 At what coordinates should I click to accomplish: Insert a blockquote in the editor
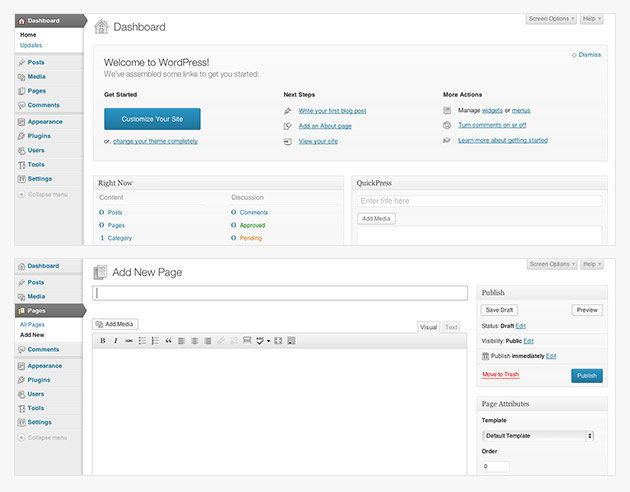168,341
